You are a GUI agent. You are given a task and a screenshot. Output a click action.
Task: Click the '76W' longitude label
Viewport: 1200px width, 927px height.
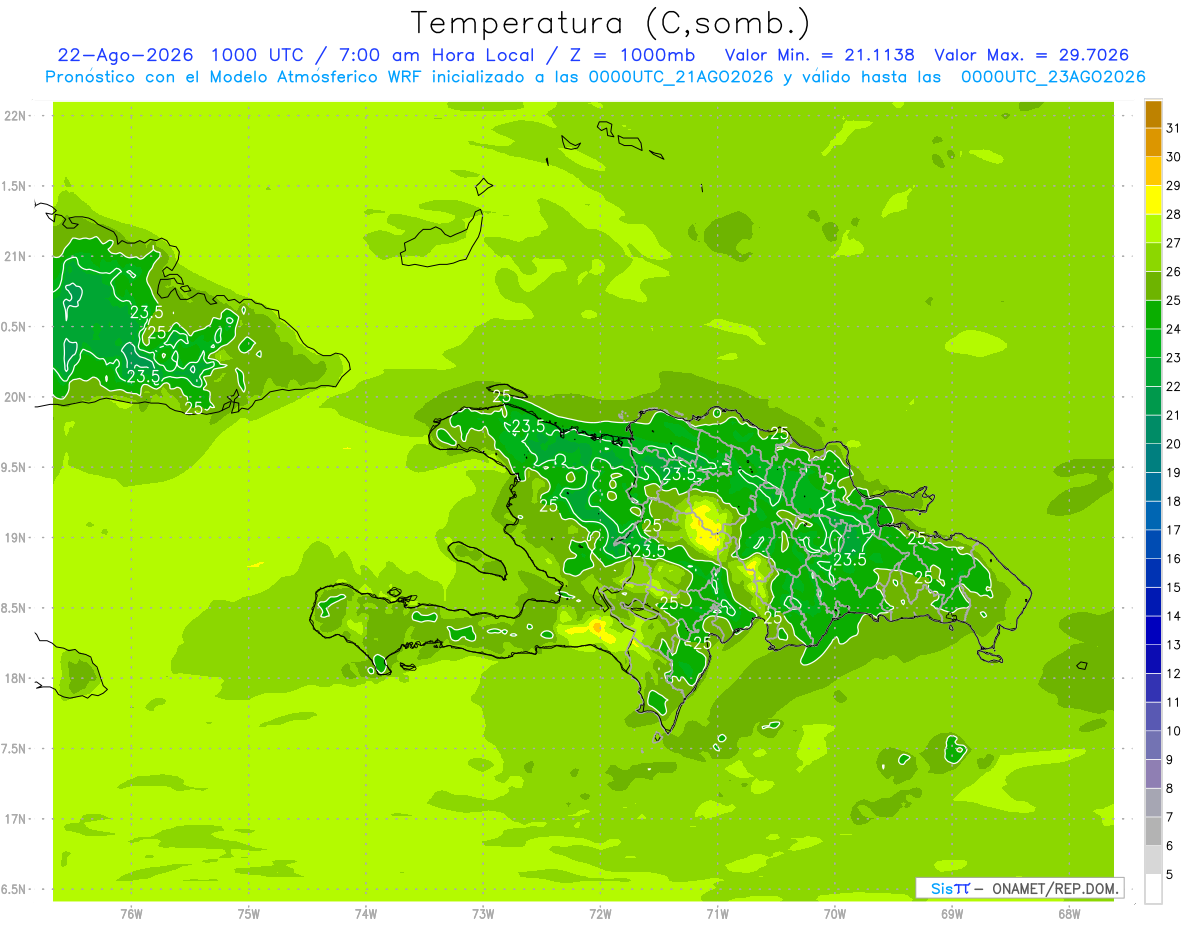point(131,913)
